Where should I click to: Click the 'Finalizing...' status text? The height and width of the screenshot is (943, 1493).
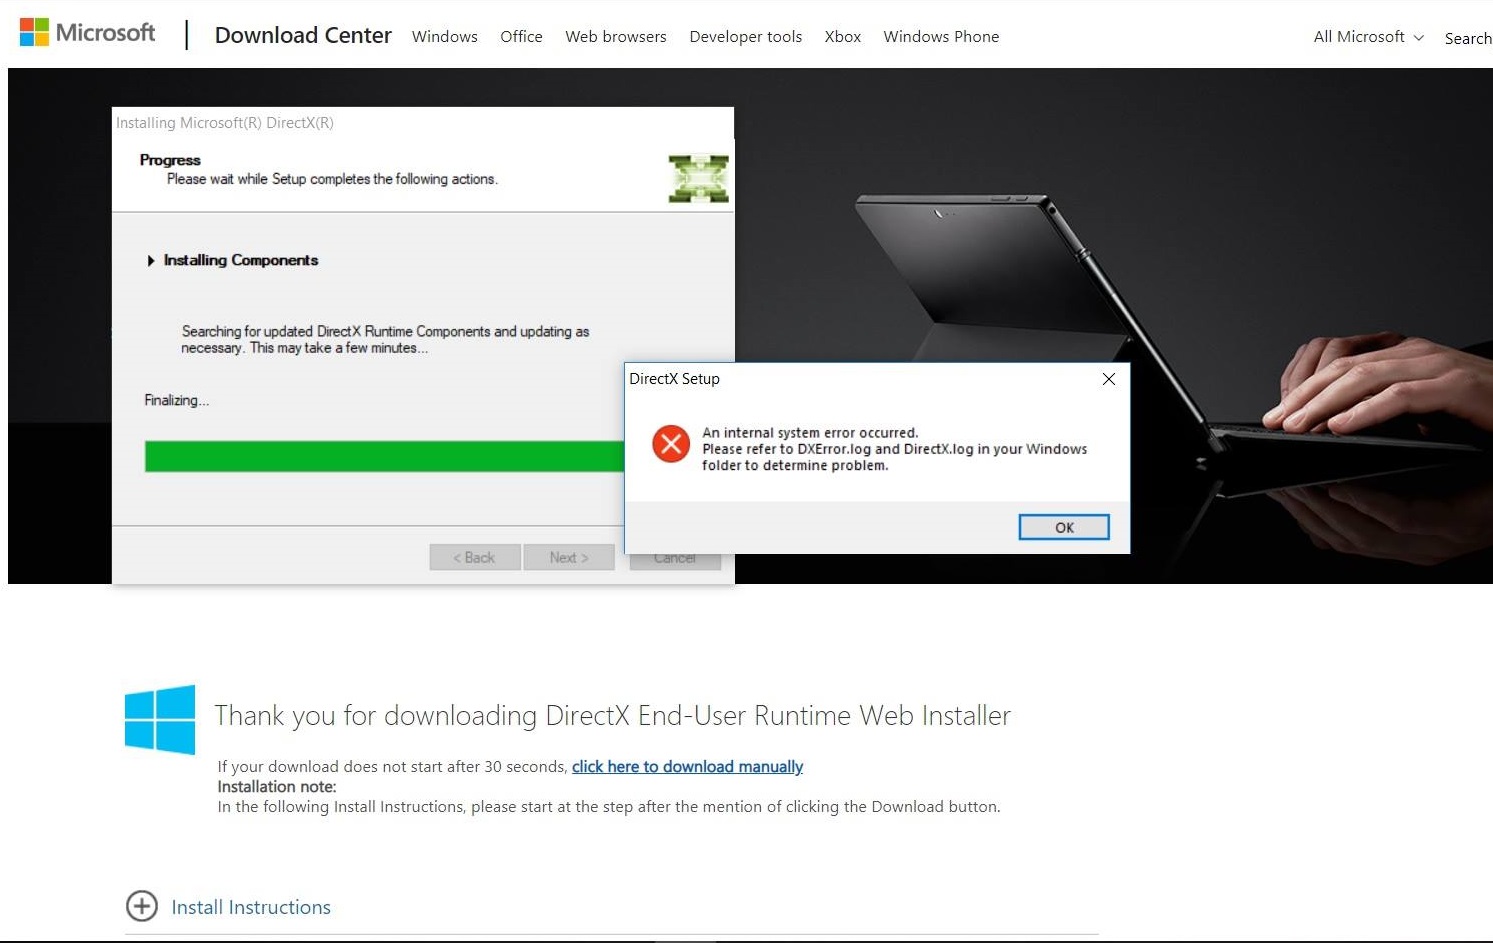pyautogui.click(x=177, y=400)
